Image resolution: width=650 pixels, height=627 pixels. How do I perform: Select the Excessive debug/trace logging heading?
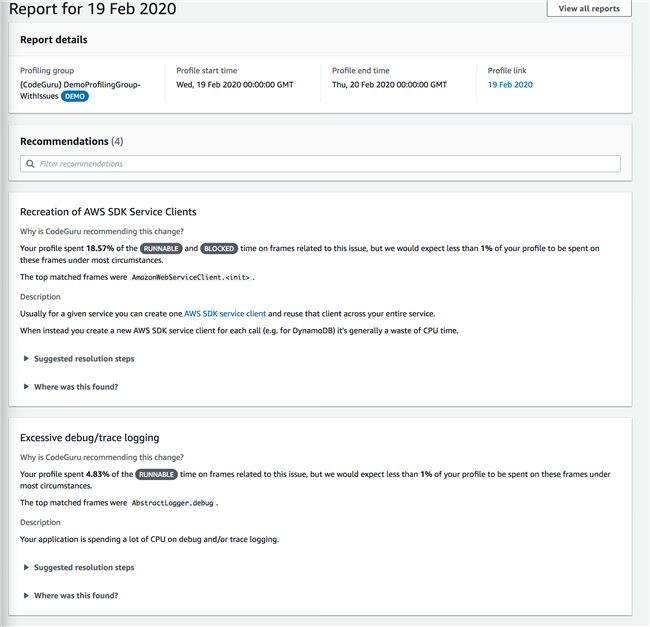coord(90,438)
